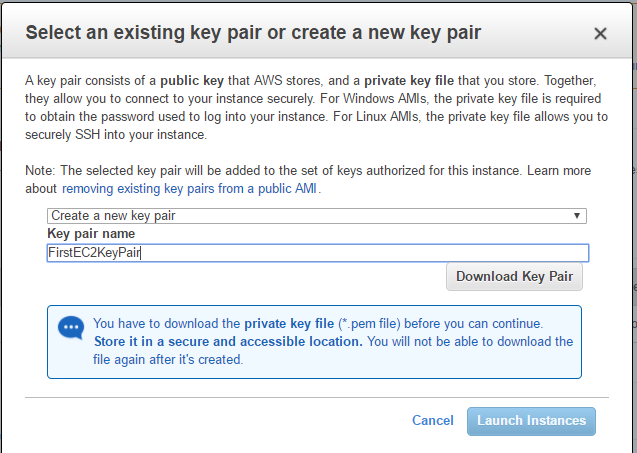Click the blue speech bubble info icon

71,327
